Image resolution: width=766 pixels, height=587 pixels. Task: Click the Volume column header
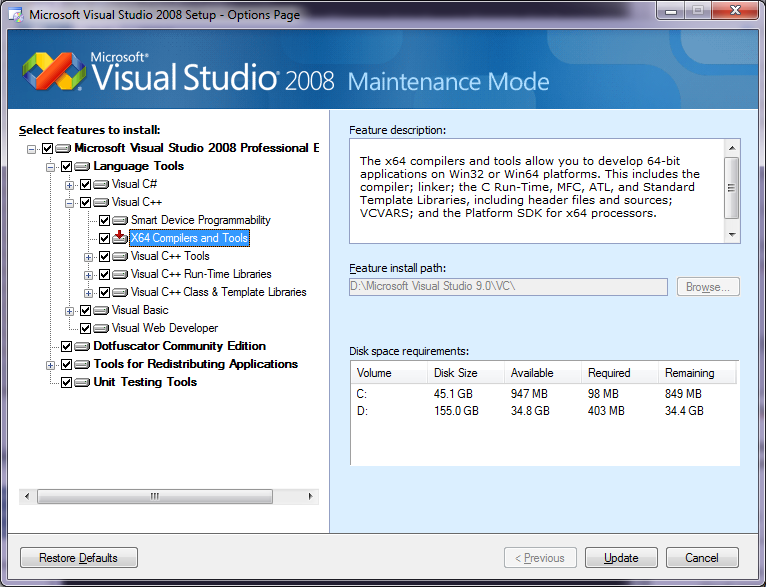[x=389, y=373]
